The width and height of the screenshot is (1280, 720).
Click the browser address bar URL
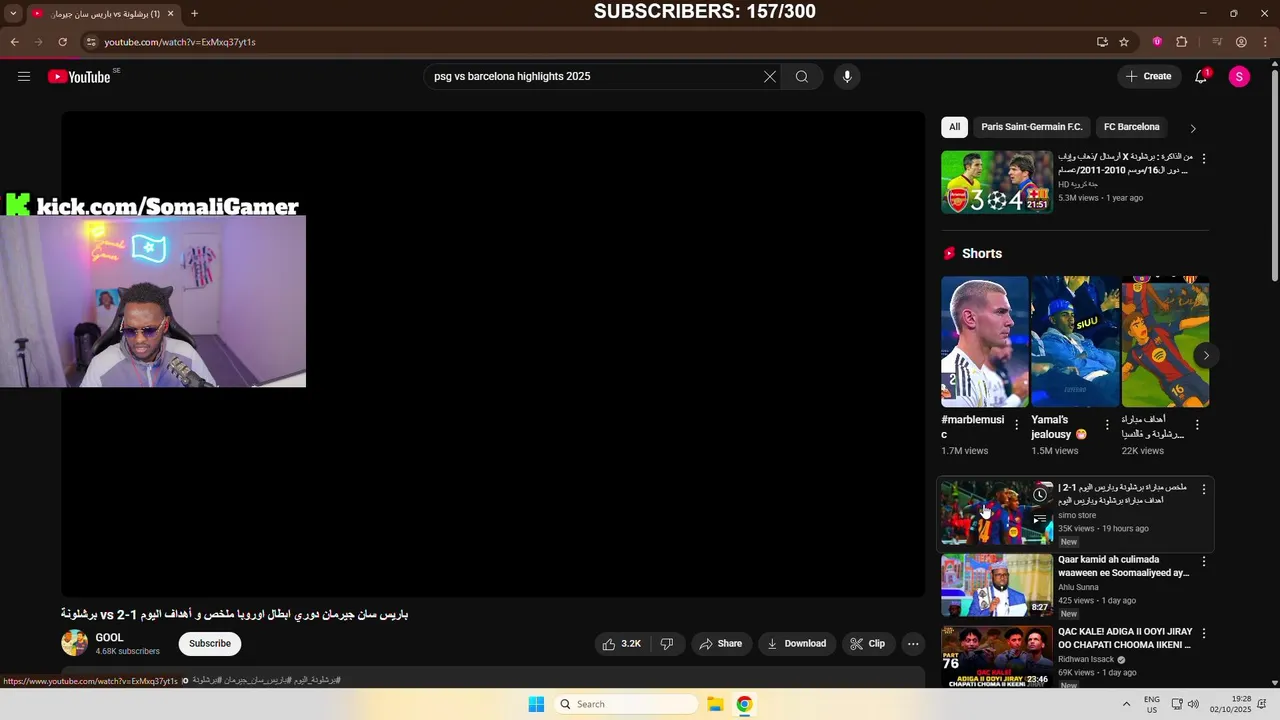coord(180,42)
